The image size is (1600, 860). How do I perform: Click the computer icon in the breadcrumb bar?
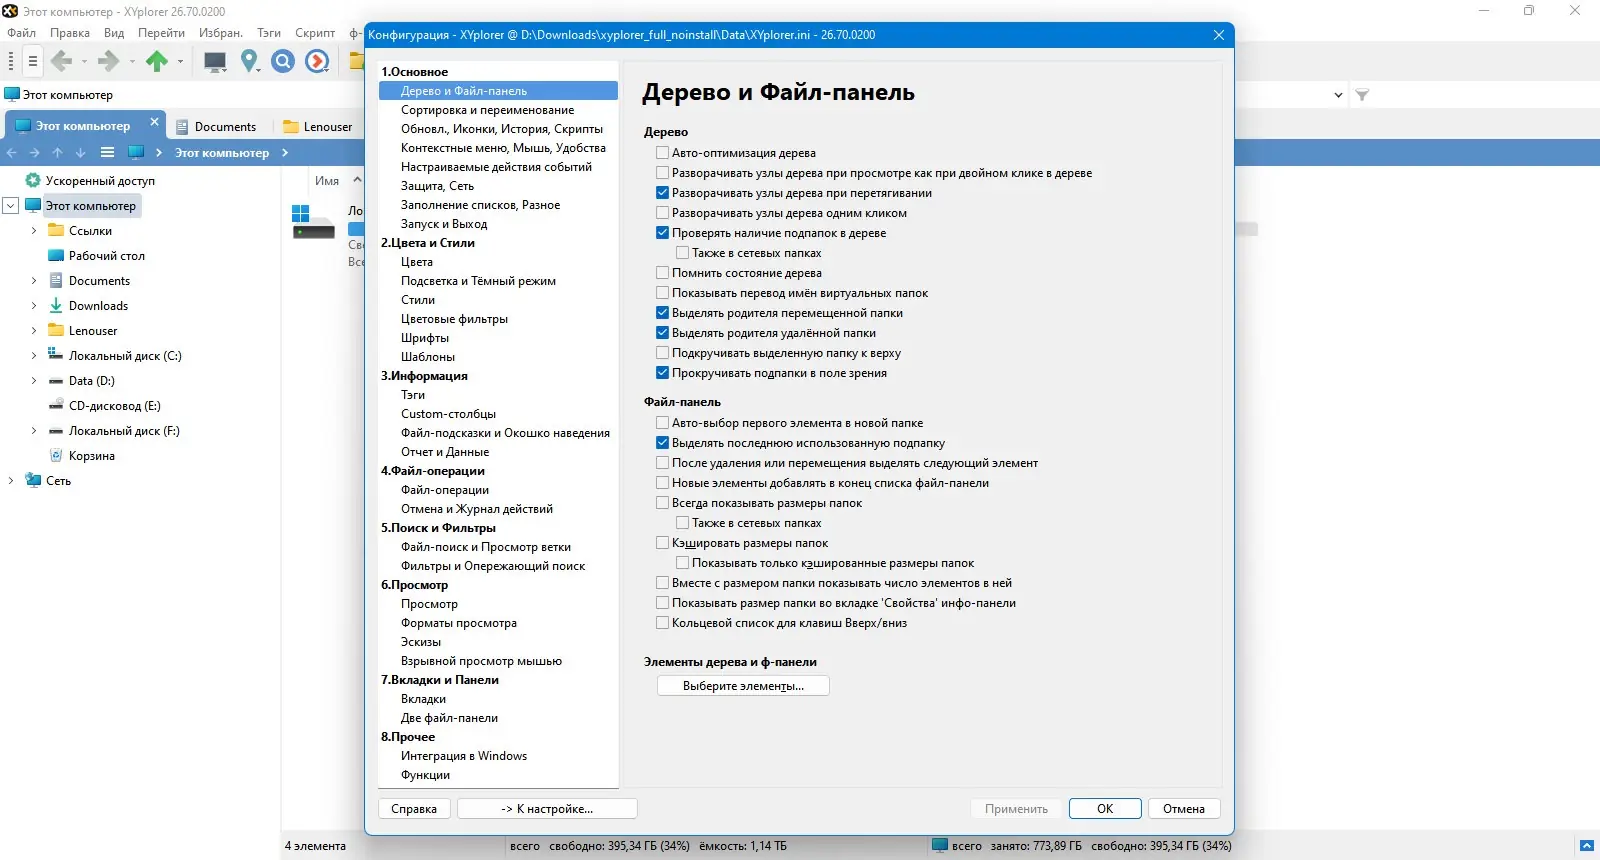point(136,152)
